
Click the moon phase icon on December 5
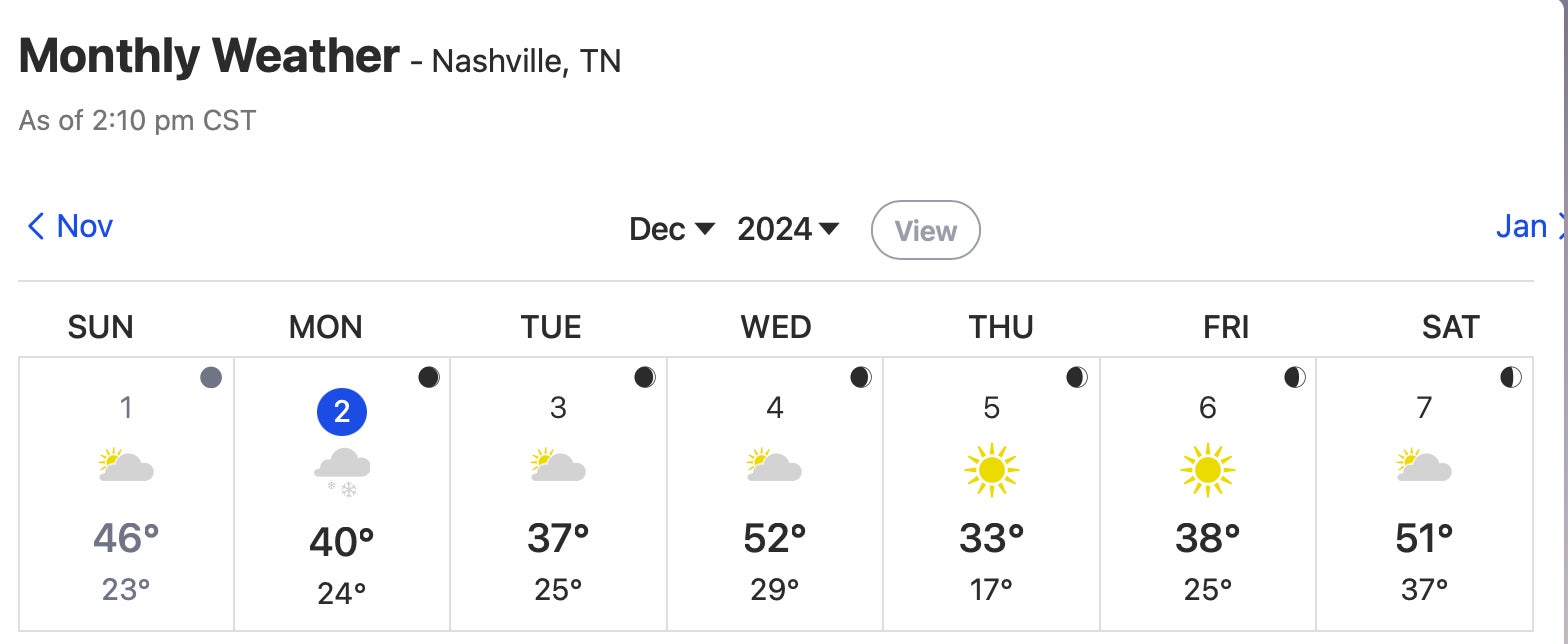(1077, 377)
